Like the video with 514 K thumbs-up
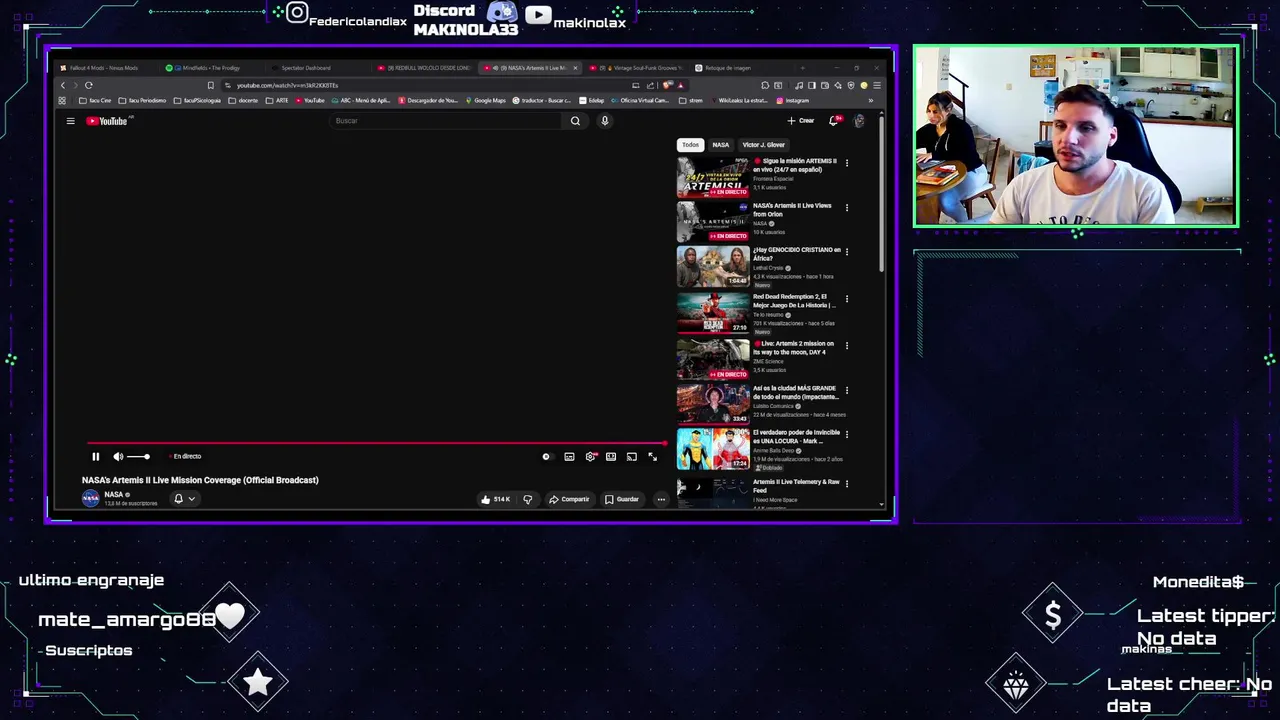 coord(496,499)
